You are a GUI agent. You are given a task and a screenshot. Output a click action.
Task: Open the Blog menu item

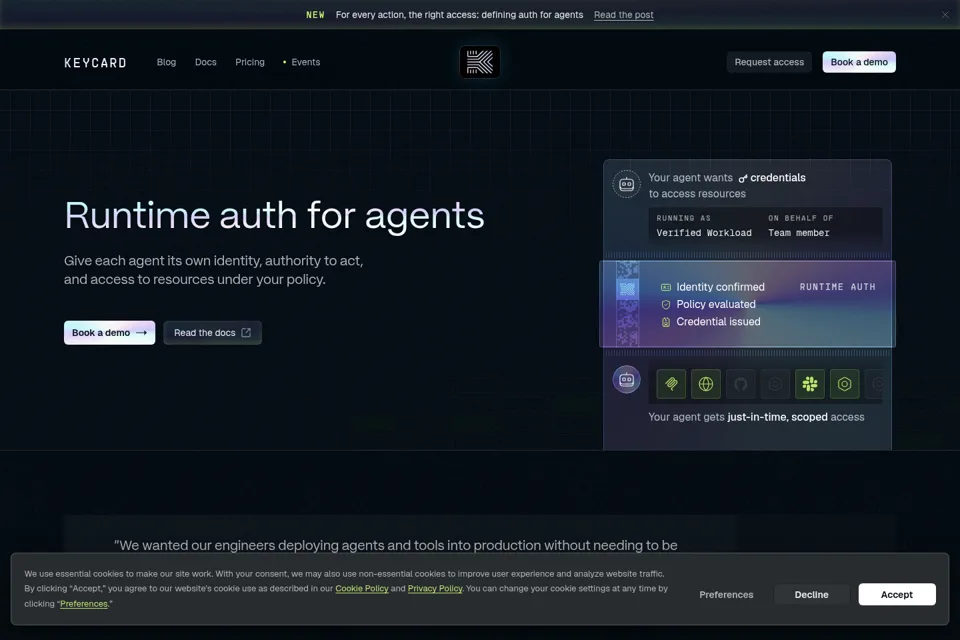(166, 62)
